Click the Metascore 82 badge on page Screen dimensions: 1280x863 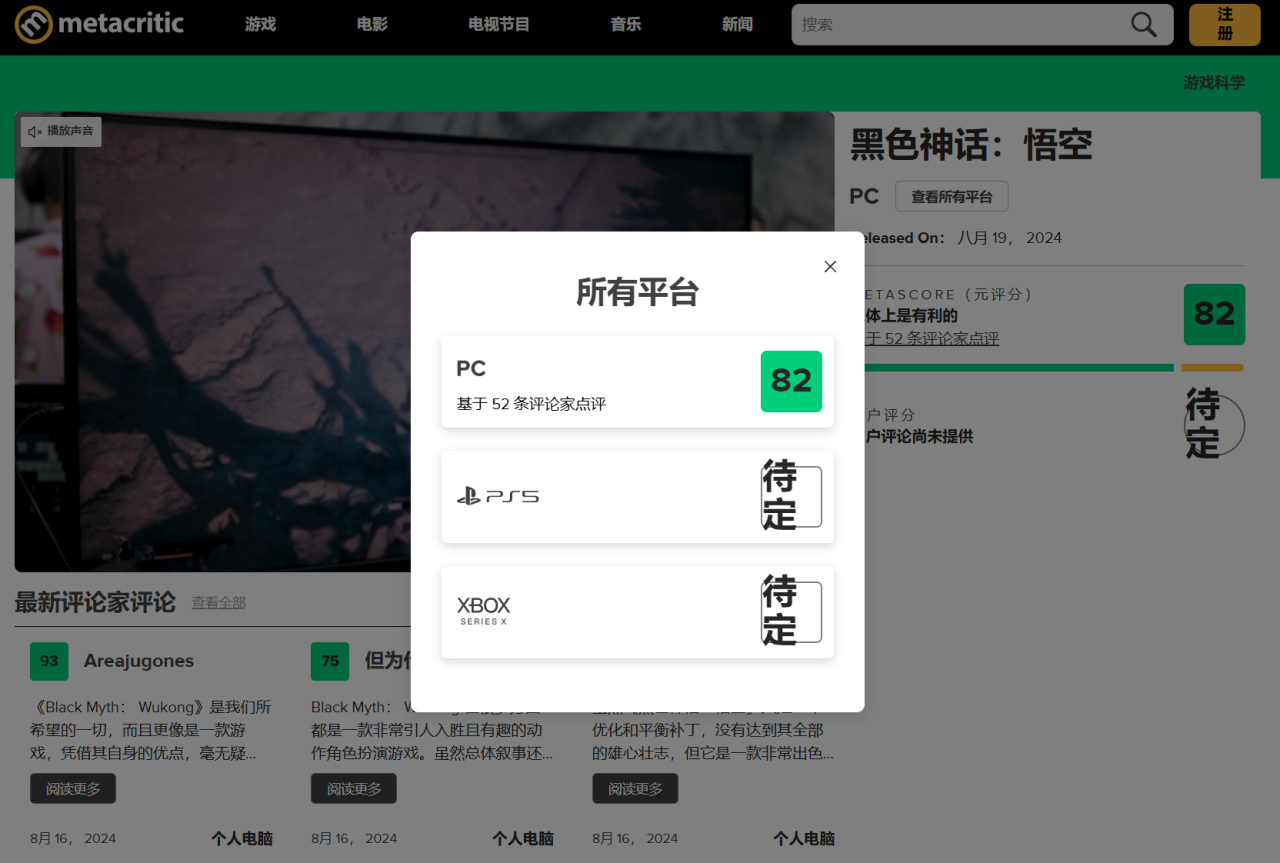[1214, 314]
